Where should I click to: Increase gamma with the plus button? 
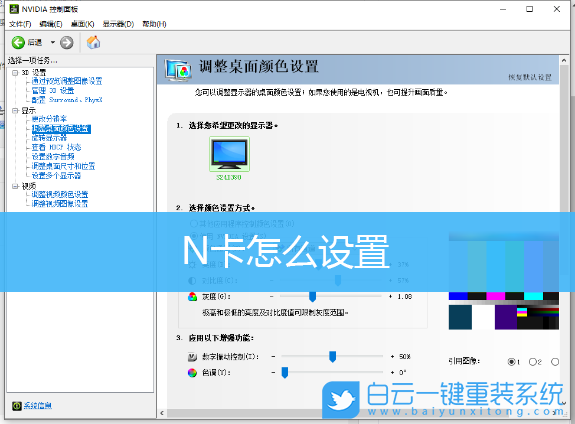391,296
